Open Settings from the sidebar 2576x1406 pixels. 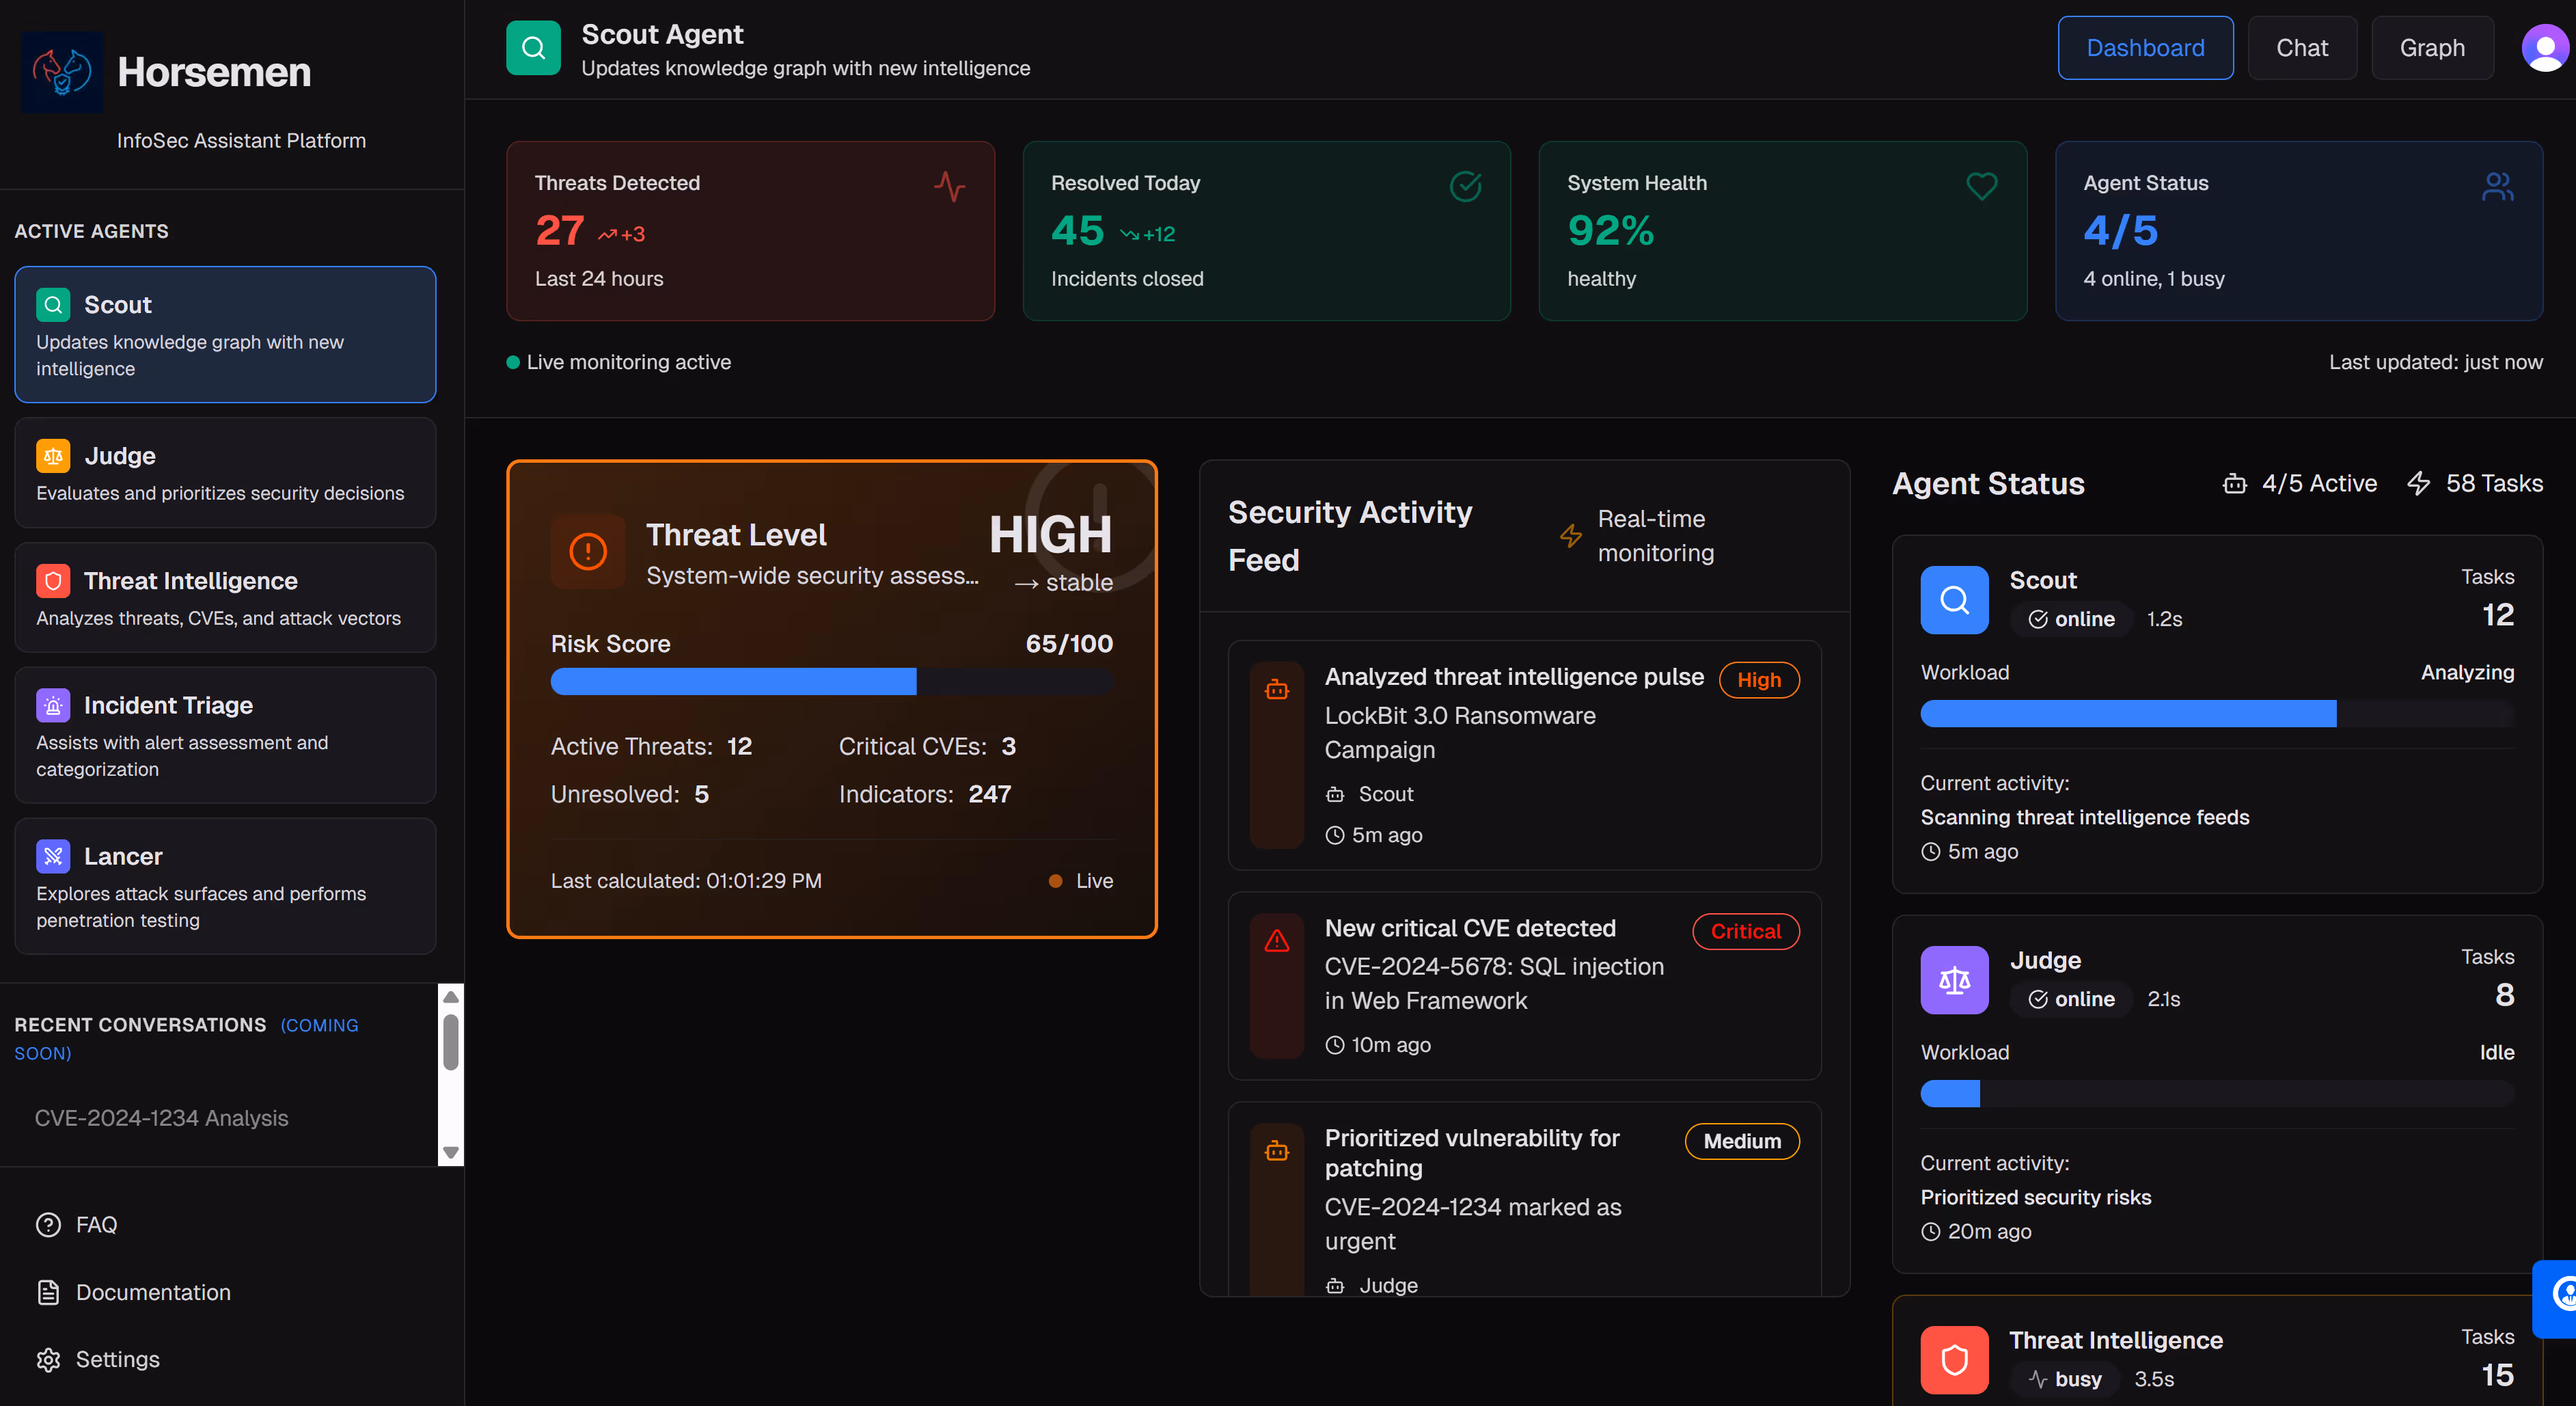(x=117, y=1359)
